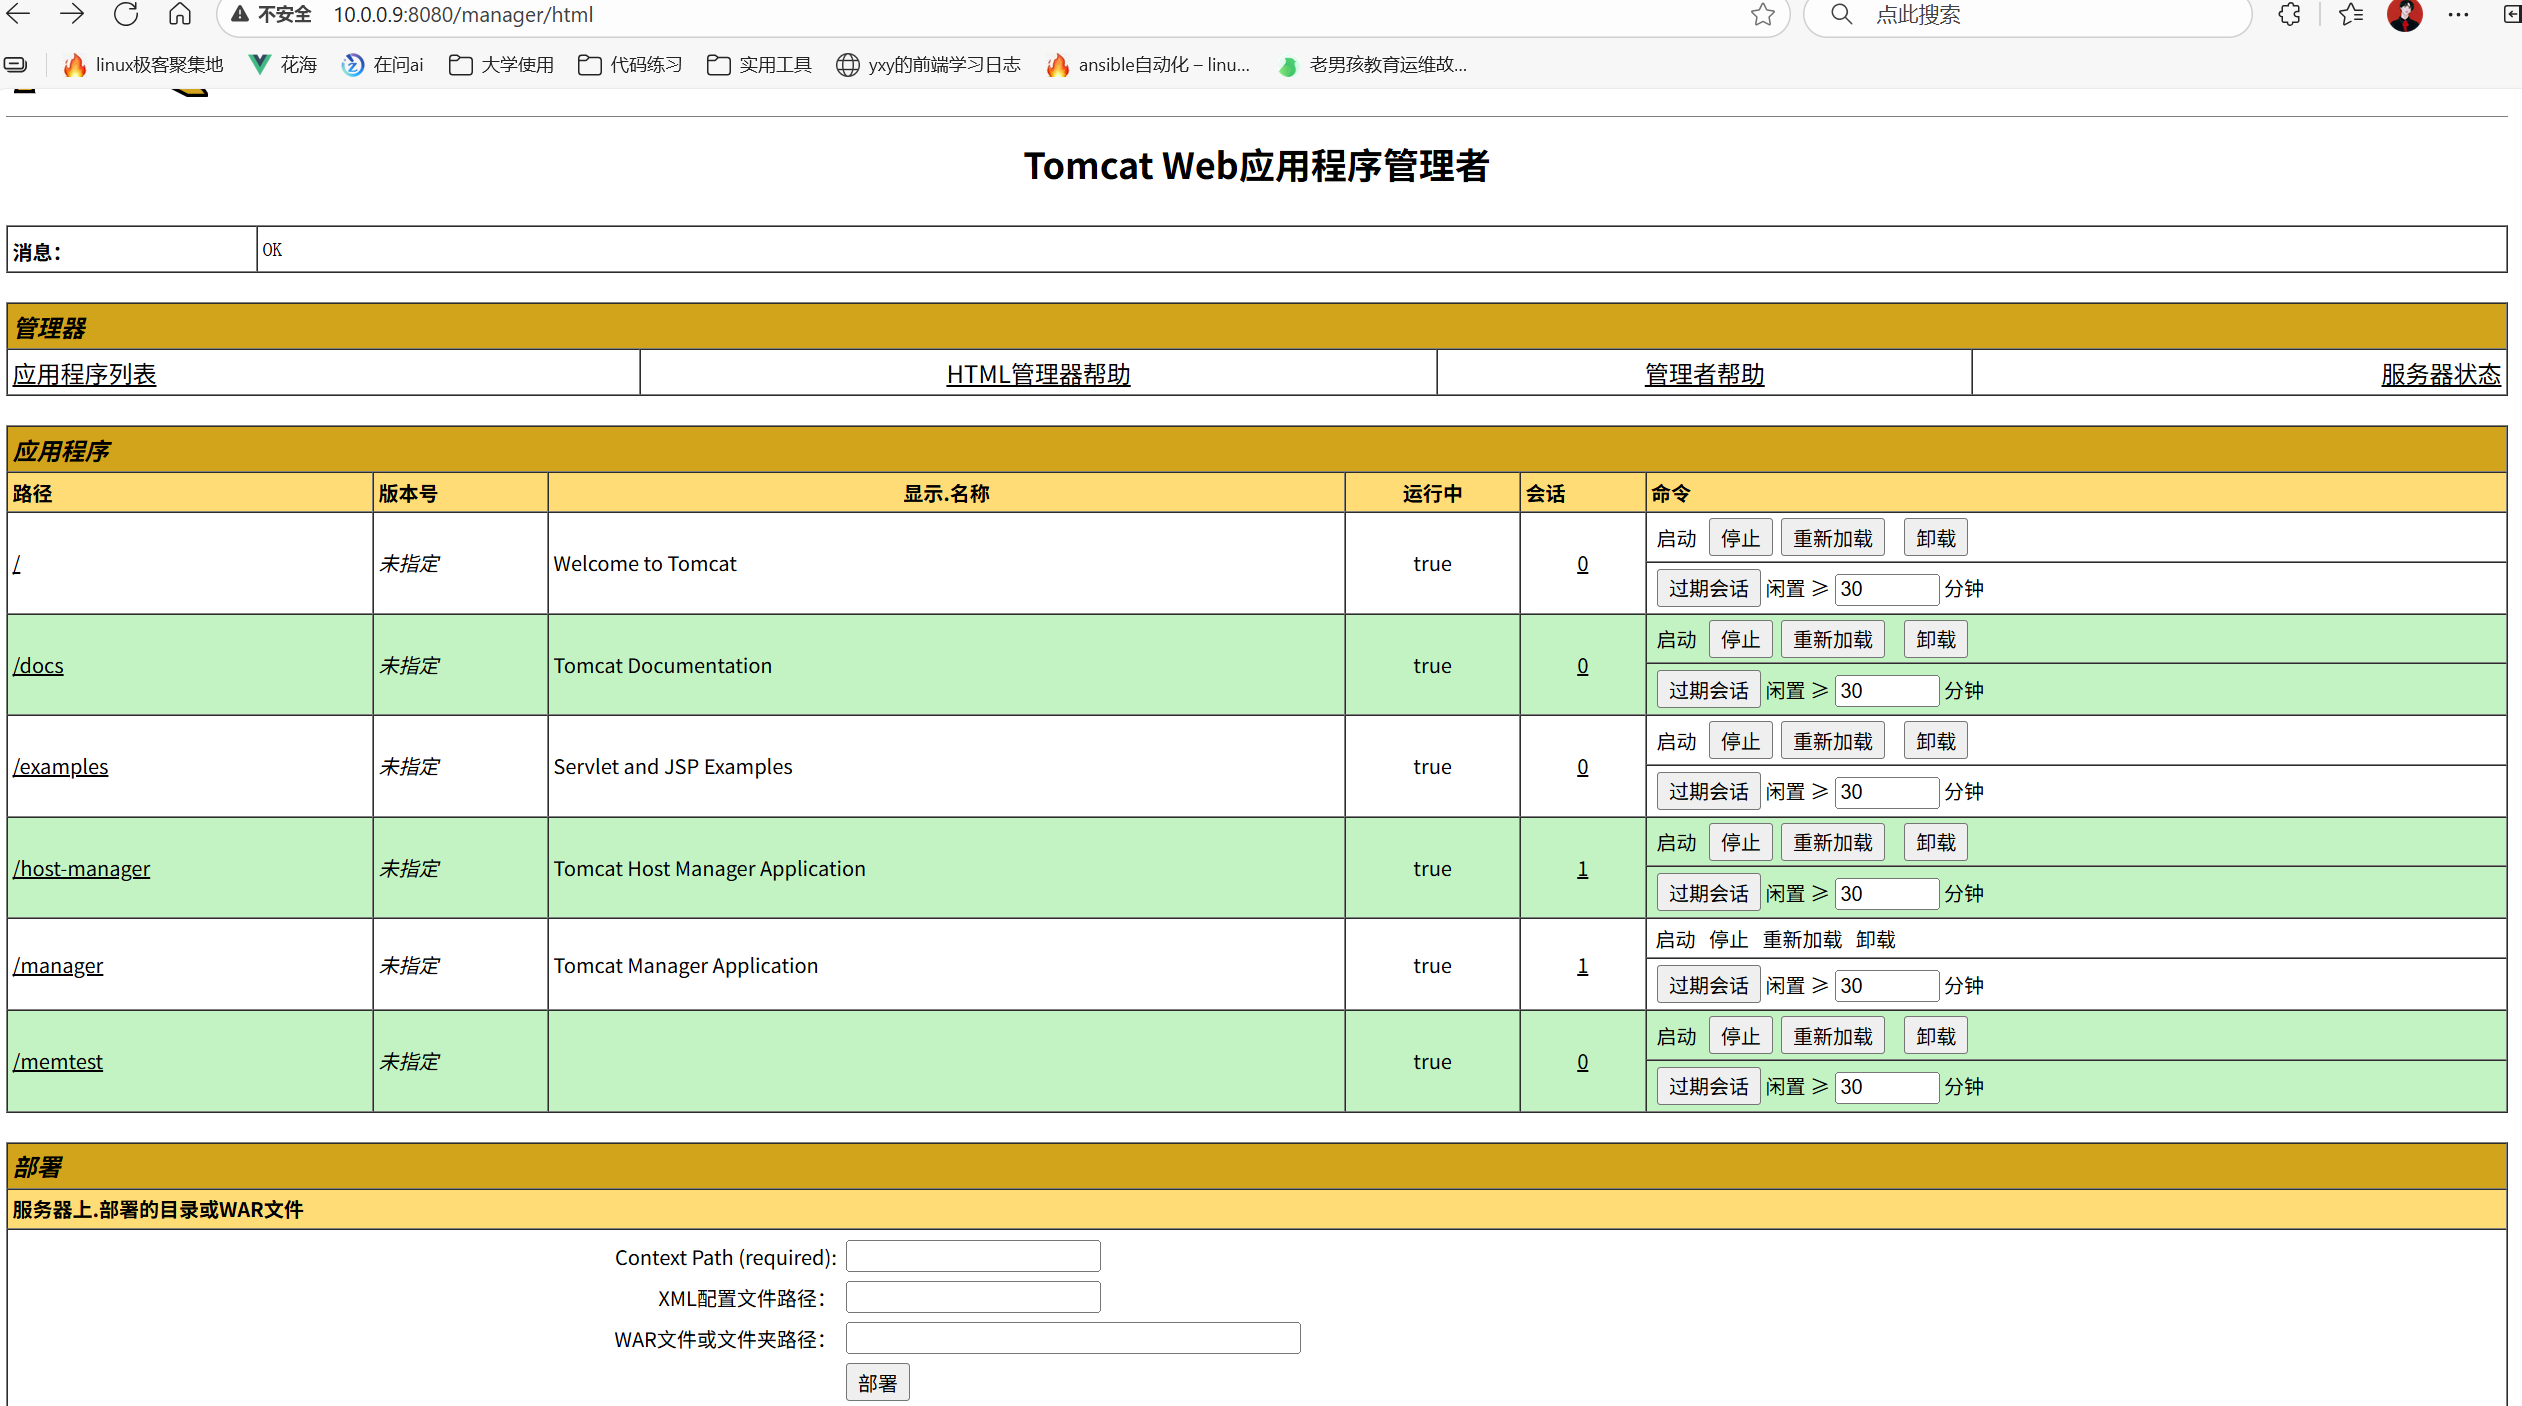Reload the Welcome to Tomcat application
This screenshot has height=1406, width=2522.
pos(1833,538)
